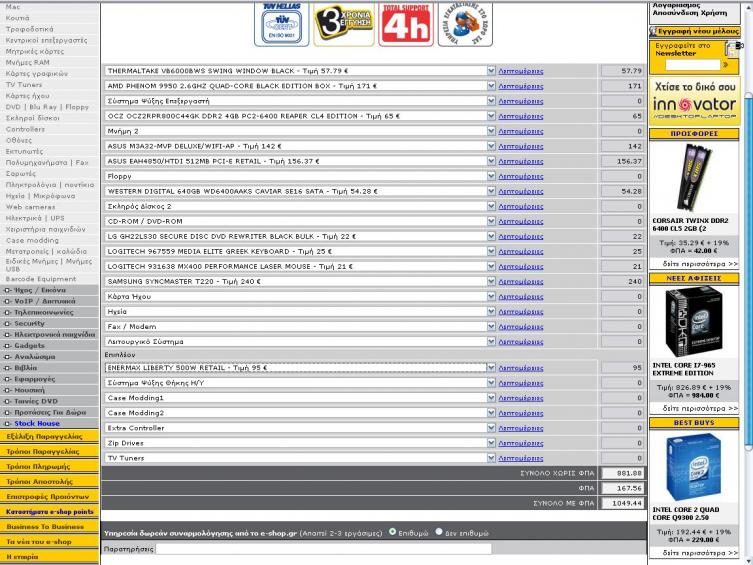
Task: Click δείτε περισσότερα under ΝΕΕΣ ΑΦΙΞΕΙΣ
Action: click(700, 409)
